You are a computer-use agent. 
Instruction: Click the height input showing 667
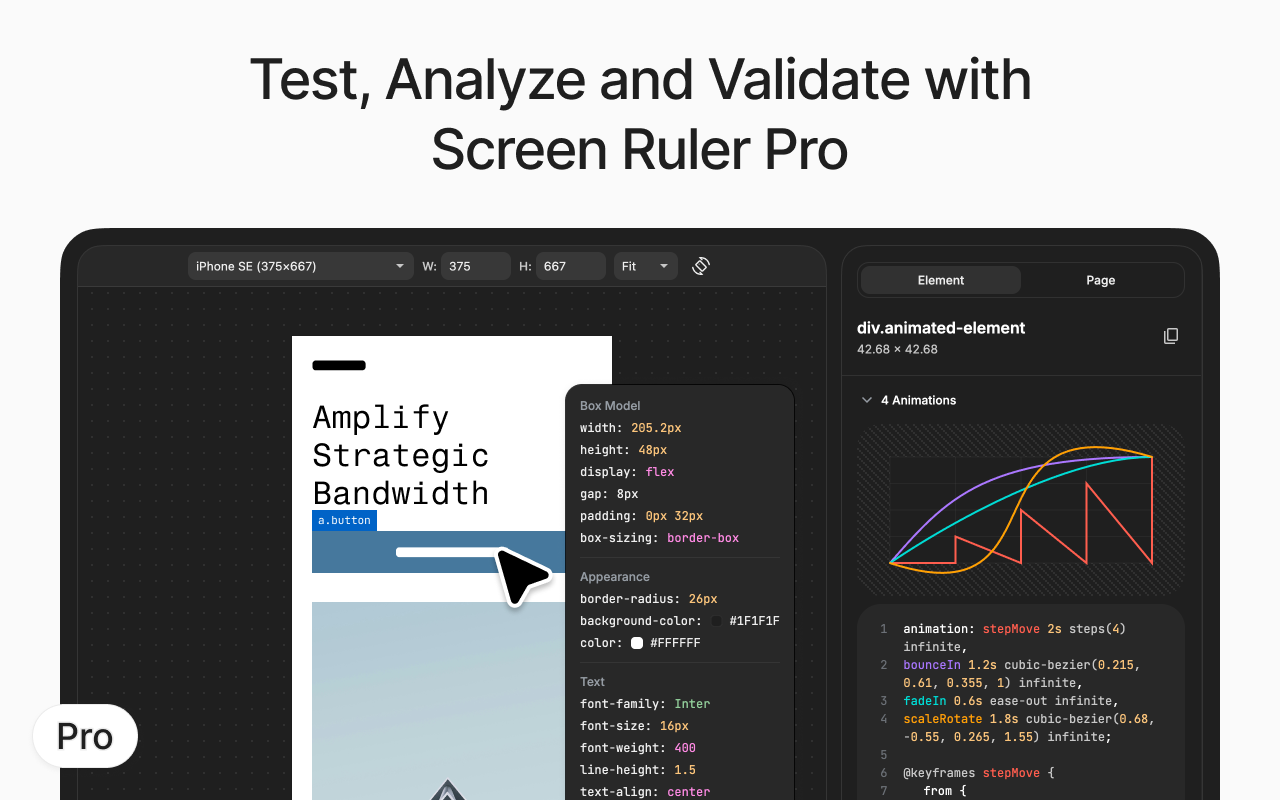(x=571, y=266)
